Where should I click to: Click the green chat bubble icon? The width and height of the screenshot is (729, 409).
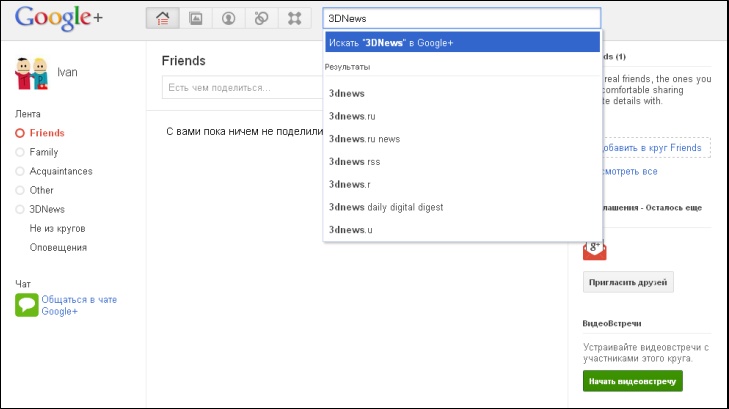tap(27, 305)
